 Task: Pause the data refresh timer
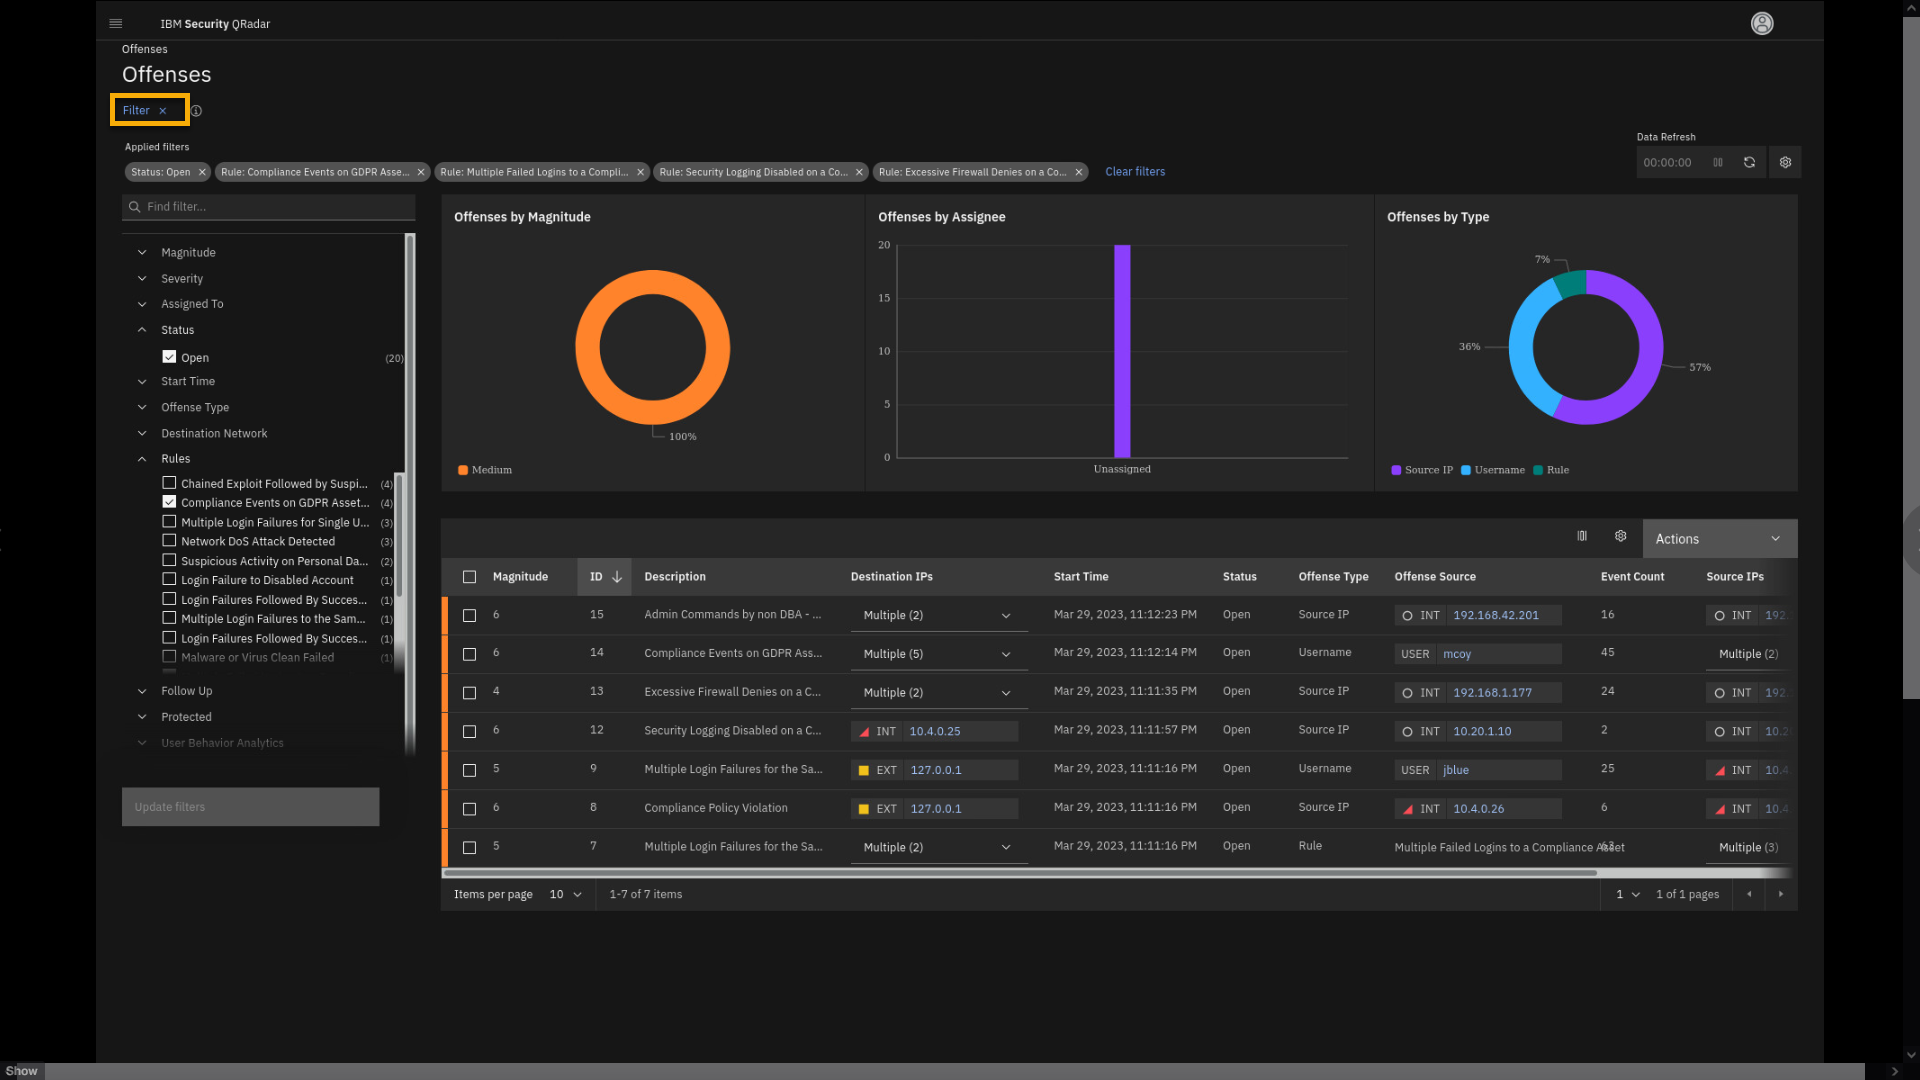[1718, 162]
